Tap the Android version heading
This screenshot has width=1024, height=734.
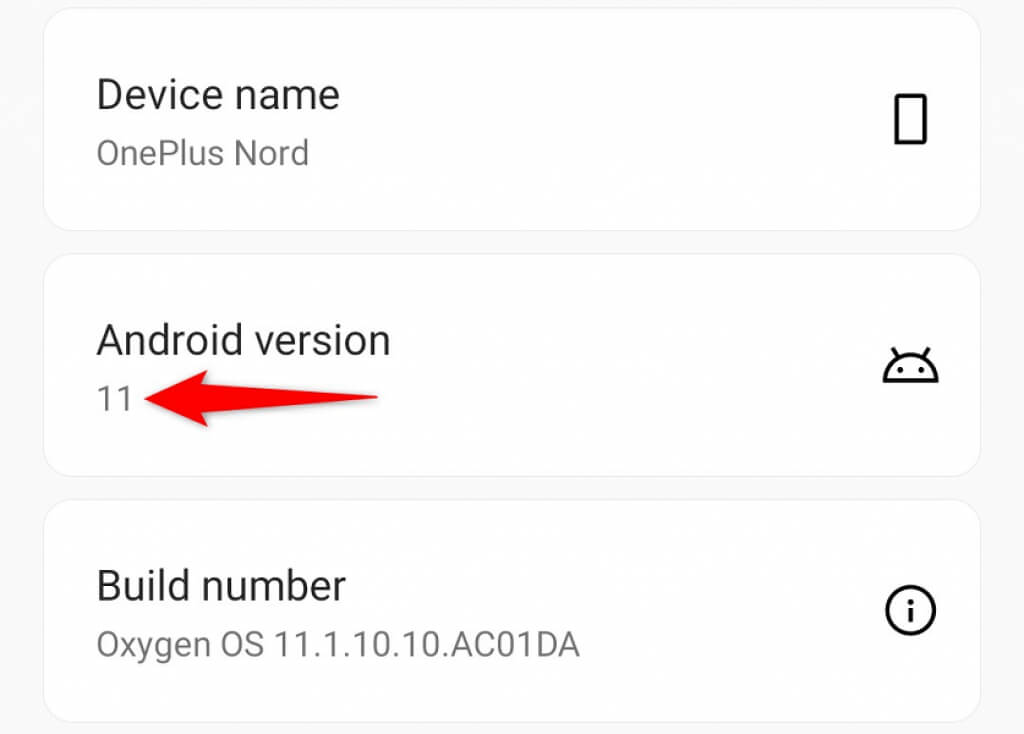point(244,341)
